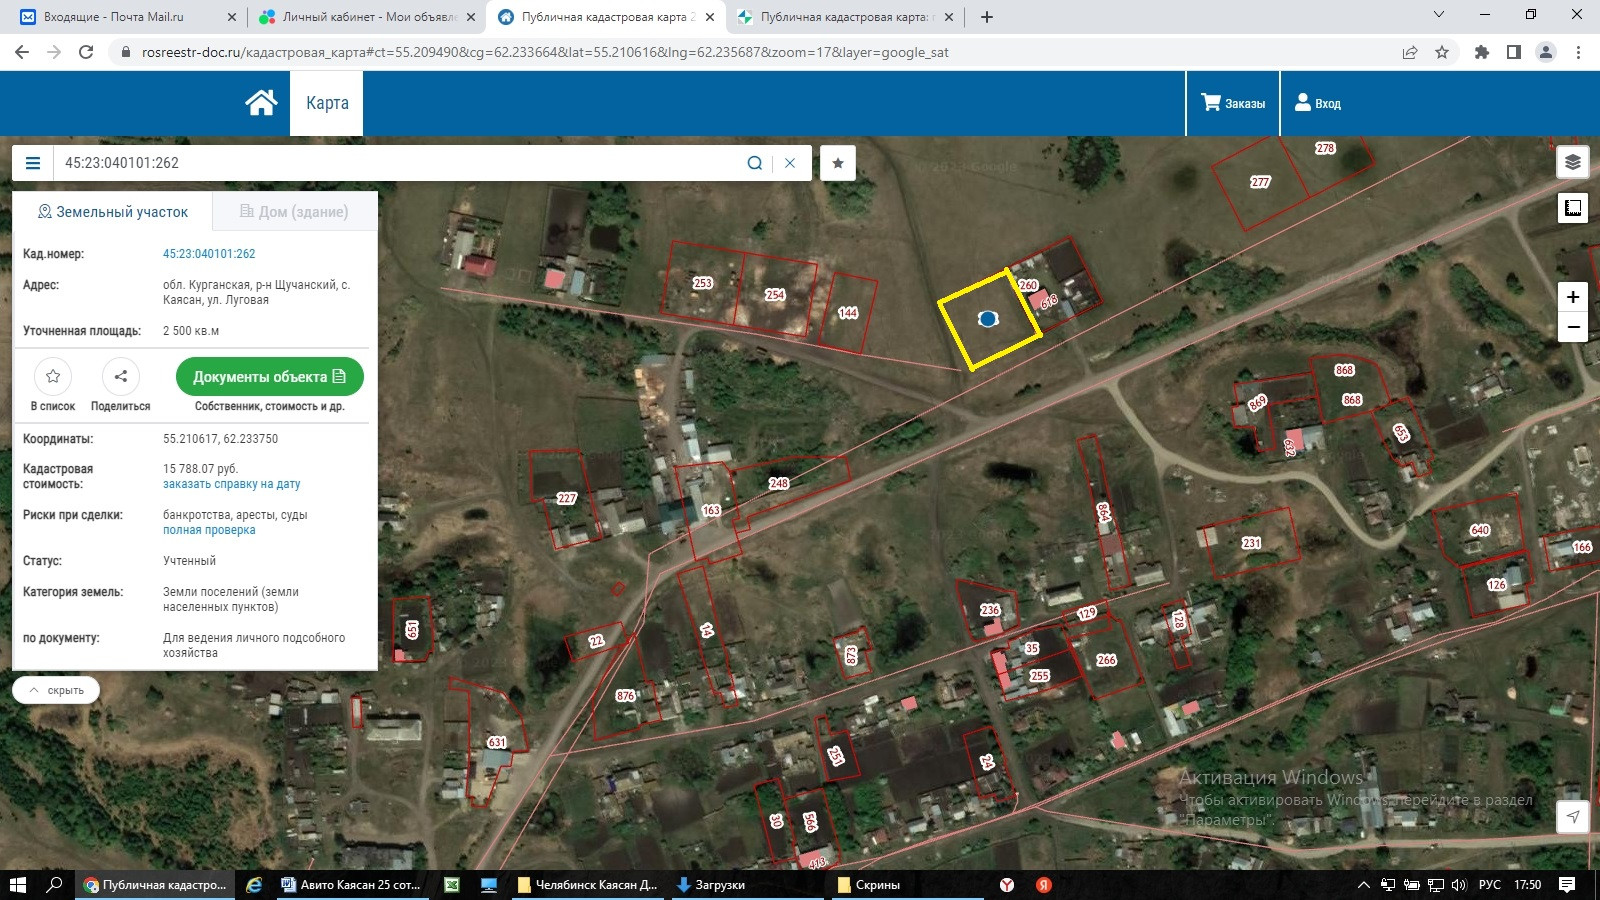Bookmark this page with the star icon
Screen dimensions: 1600x900
(x=1442, y=52)
